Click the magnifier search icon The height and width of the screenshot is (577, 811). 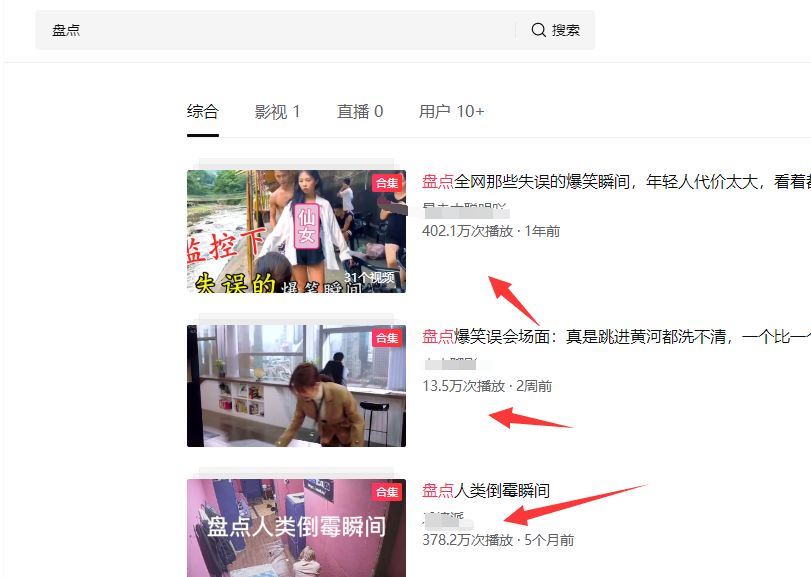pyautogui.click(x=538, y=30)
